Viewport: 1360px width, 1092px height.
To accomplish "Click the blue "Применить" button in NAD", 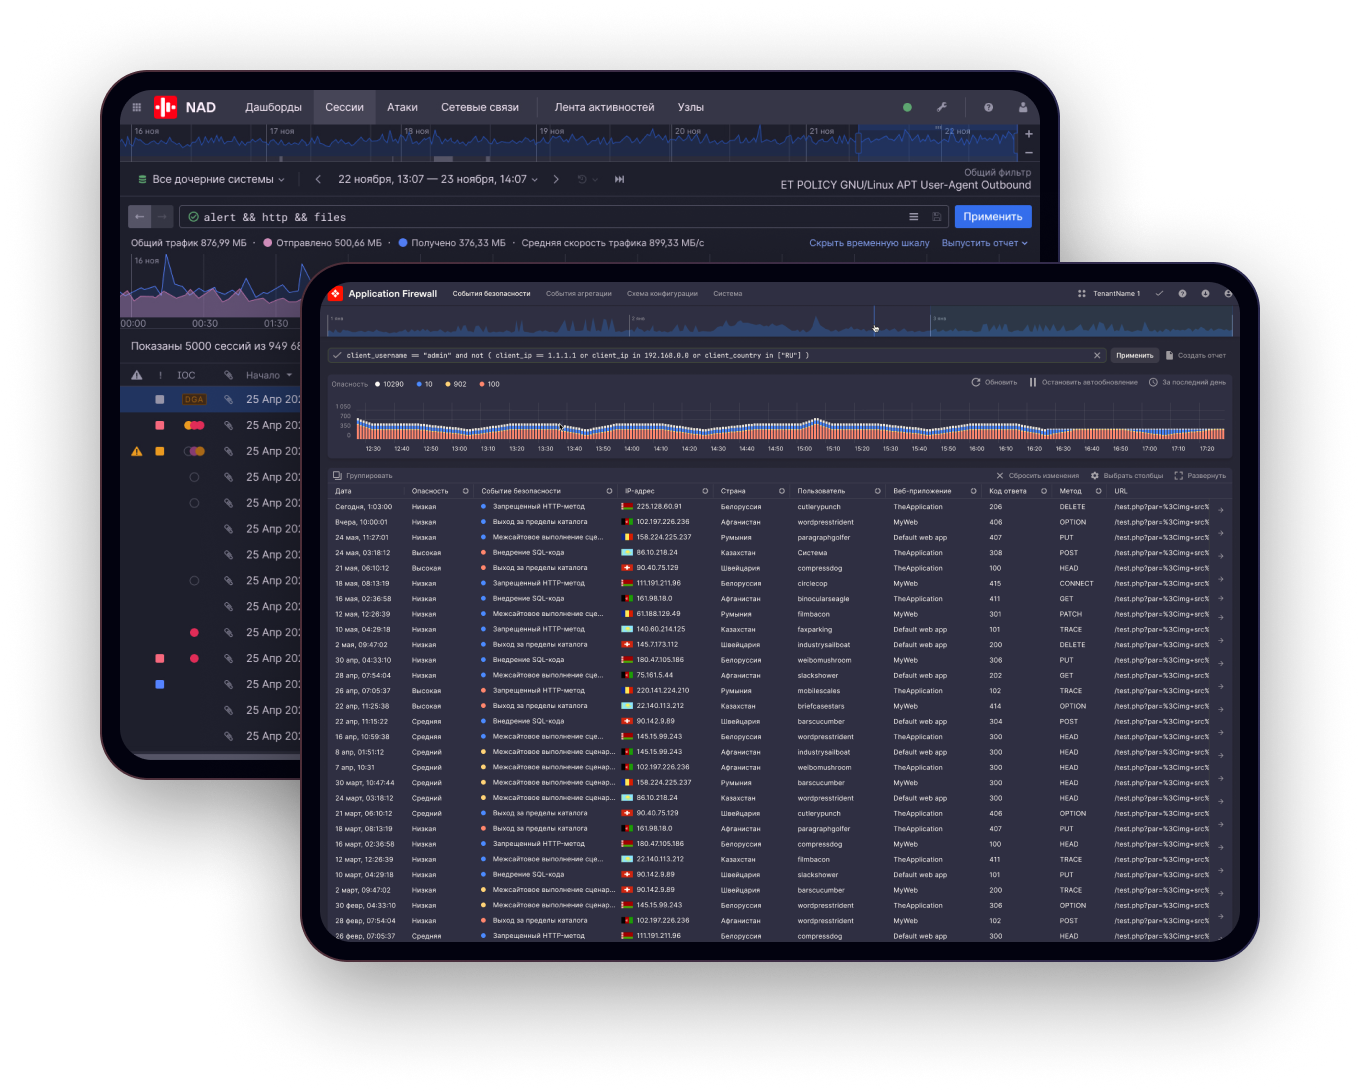I will click(992, 217).
